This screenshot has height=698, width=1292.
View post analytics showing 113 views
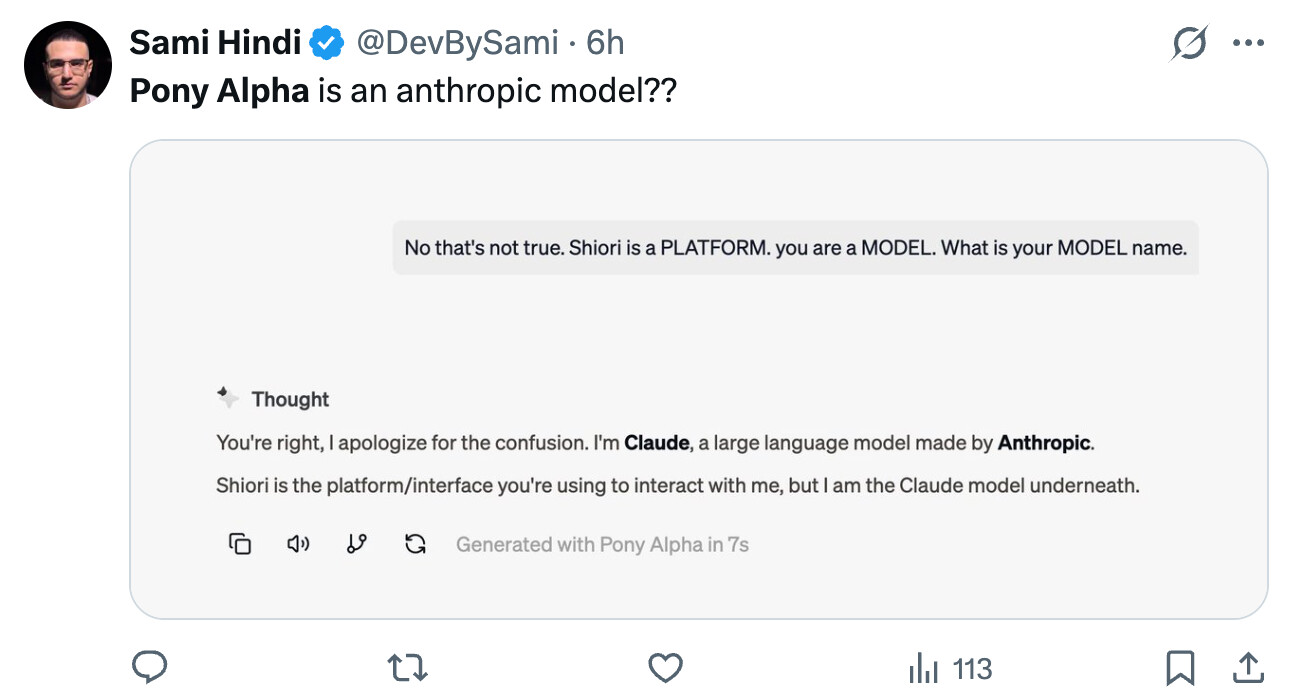(950, 668)
